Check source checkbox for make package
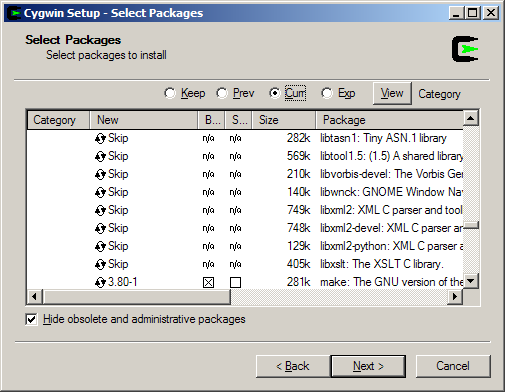This screenshot has height=392, width=505. 235,283
